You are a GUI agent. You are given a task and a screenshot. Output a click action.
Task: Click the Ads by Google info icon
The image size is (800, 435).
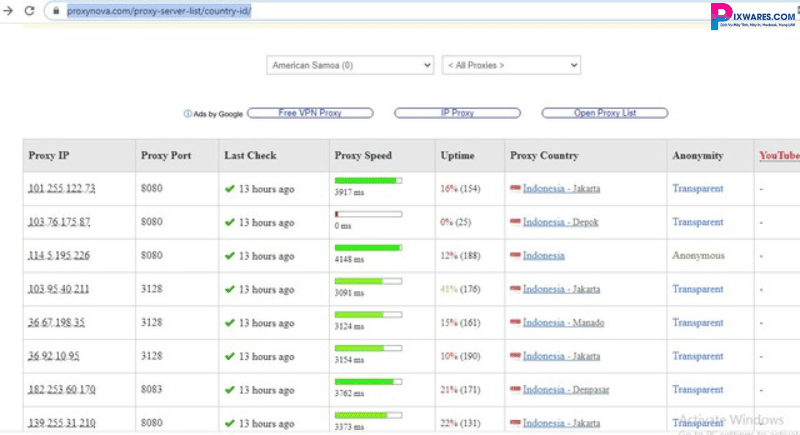187,114
